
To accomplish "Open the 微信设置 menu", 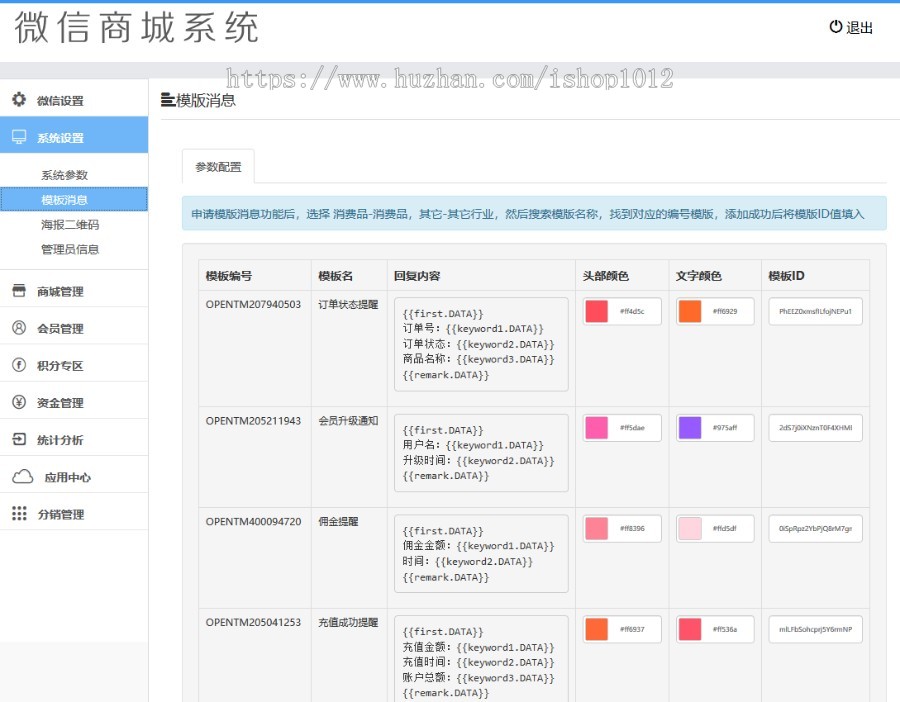I will point(74,100).
